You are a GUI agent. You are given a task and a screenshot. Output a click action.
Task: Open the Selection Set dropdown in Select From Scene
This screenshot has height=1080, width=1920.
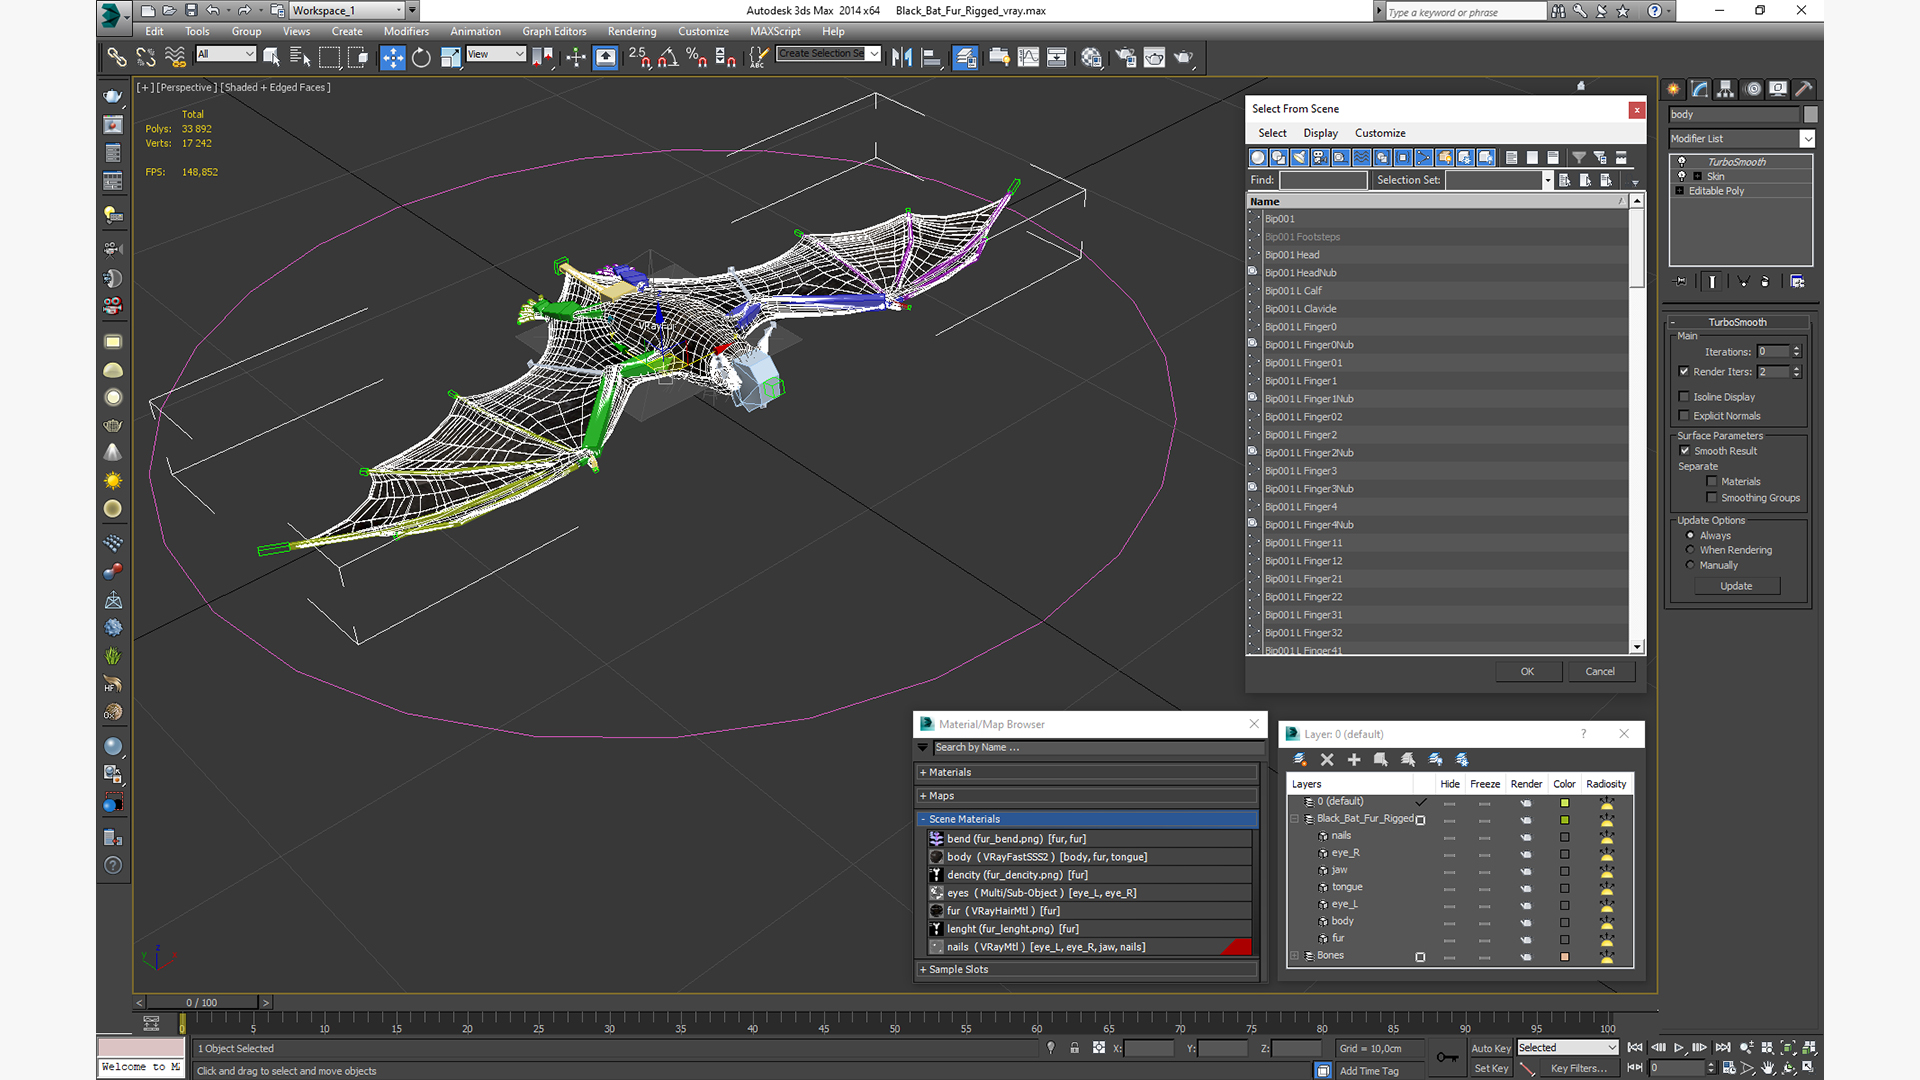tap(1548, 181)
